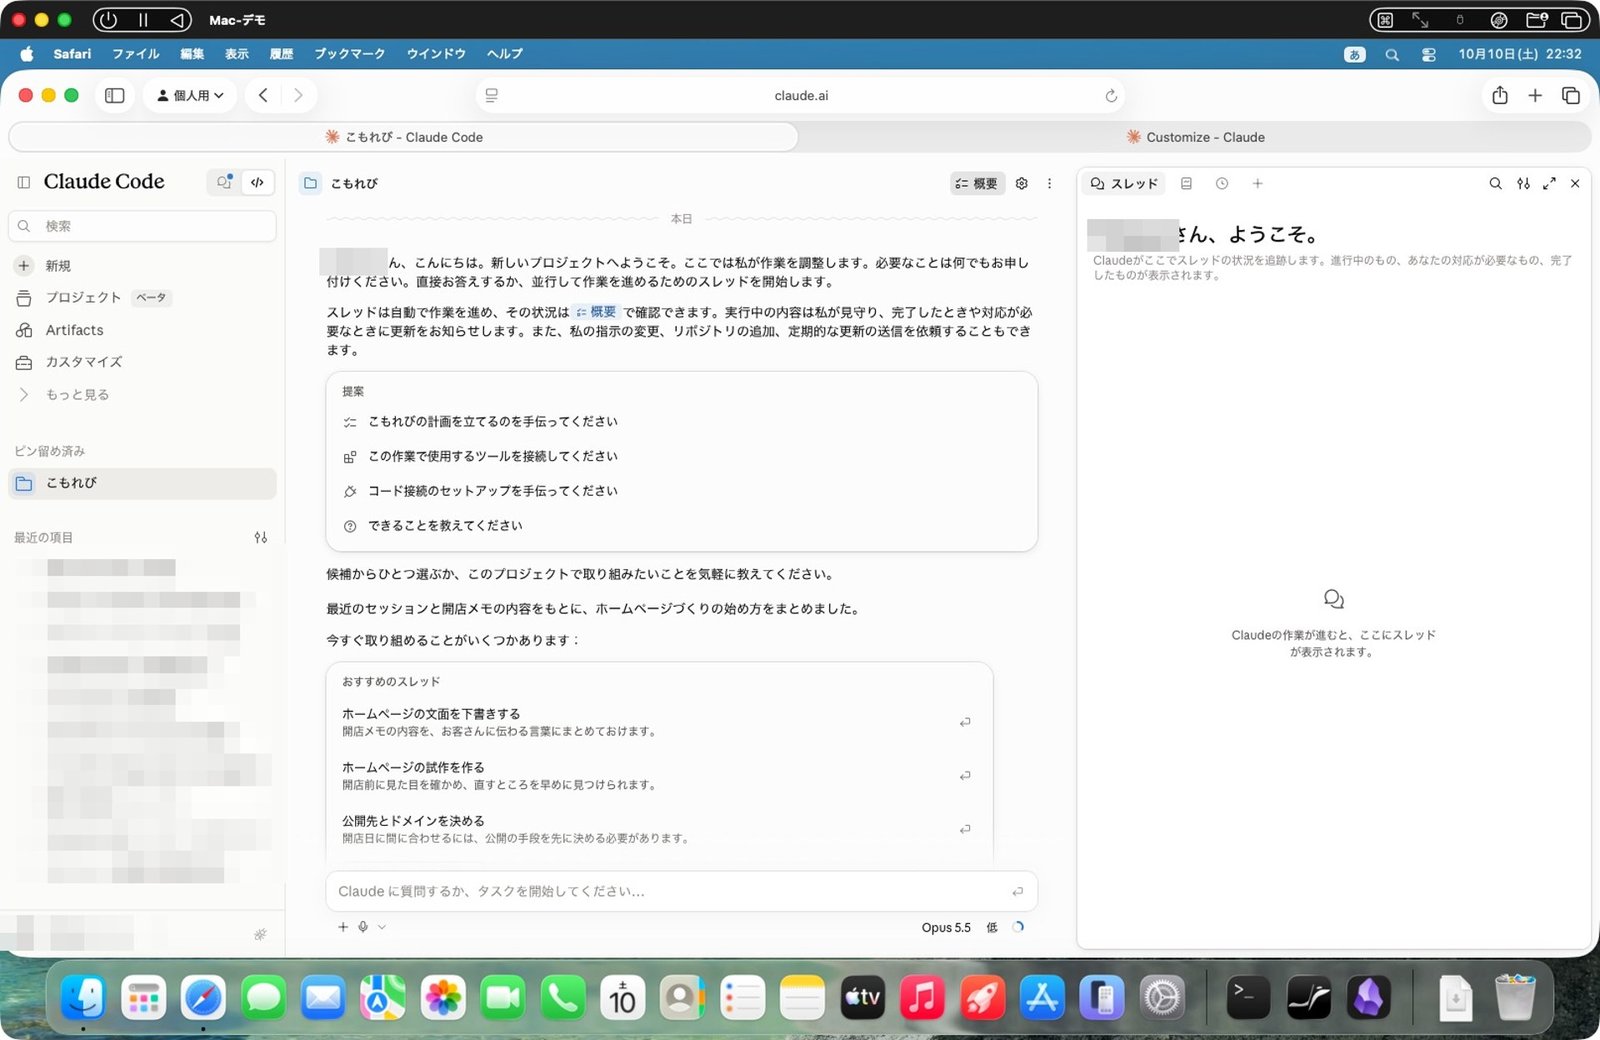Image resolution: width=1600 pixels, height=1040 pixels.
Task: Change the 低 effort level setting
Action: click(992, 928)
